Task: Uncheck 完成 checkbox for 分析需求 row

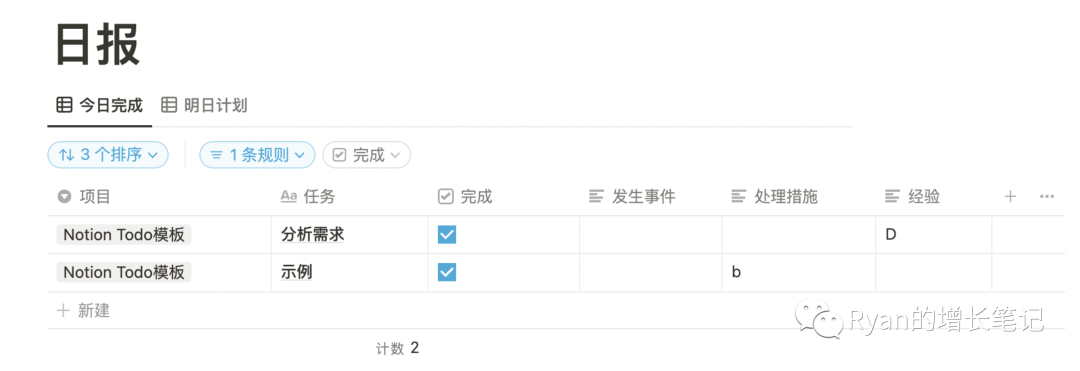Action: pyautogui.click(x=446, y=235)
